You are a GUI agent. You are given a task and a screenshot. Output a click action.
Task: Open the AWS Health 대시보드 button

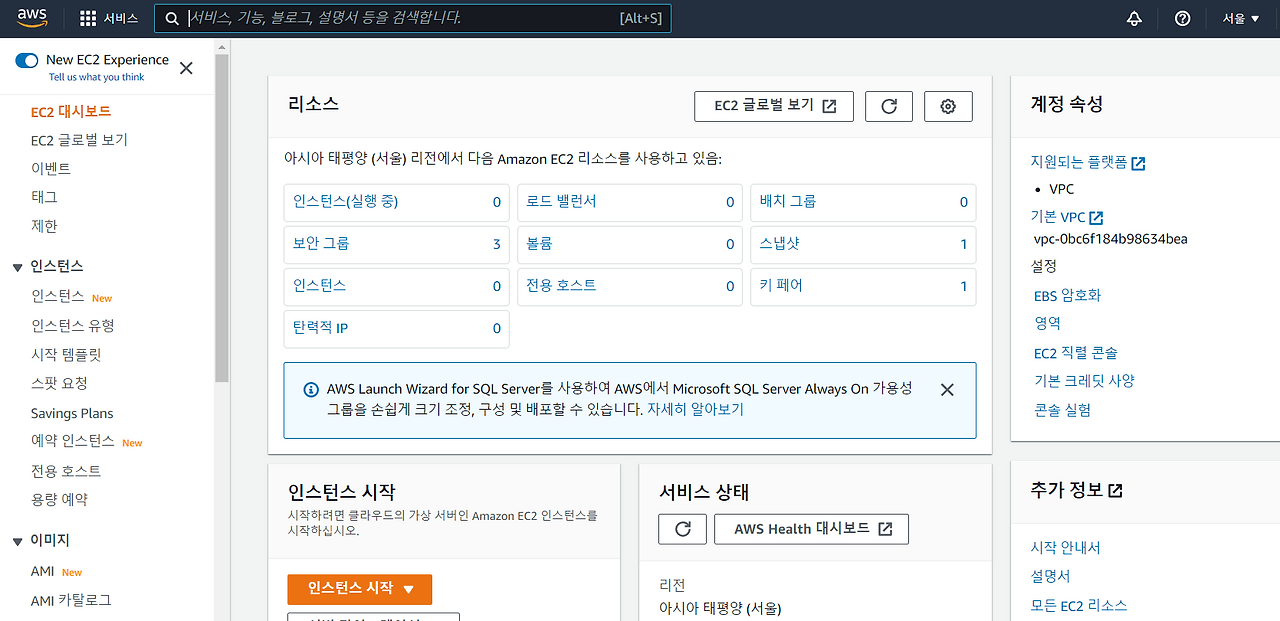[811, 529]
